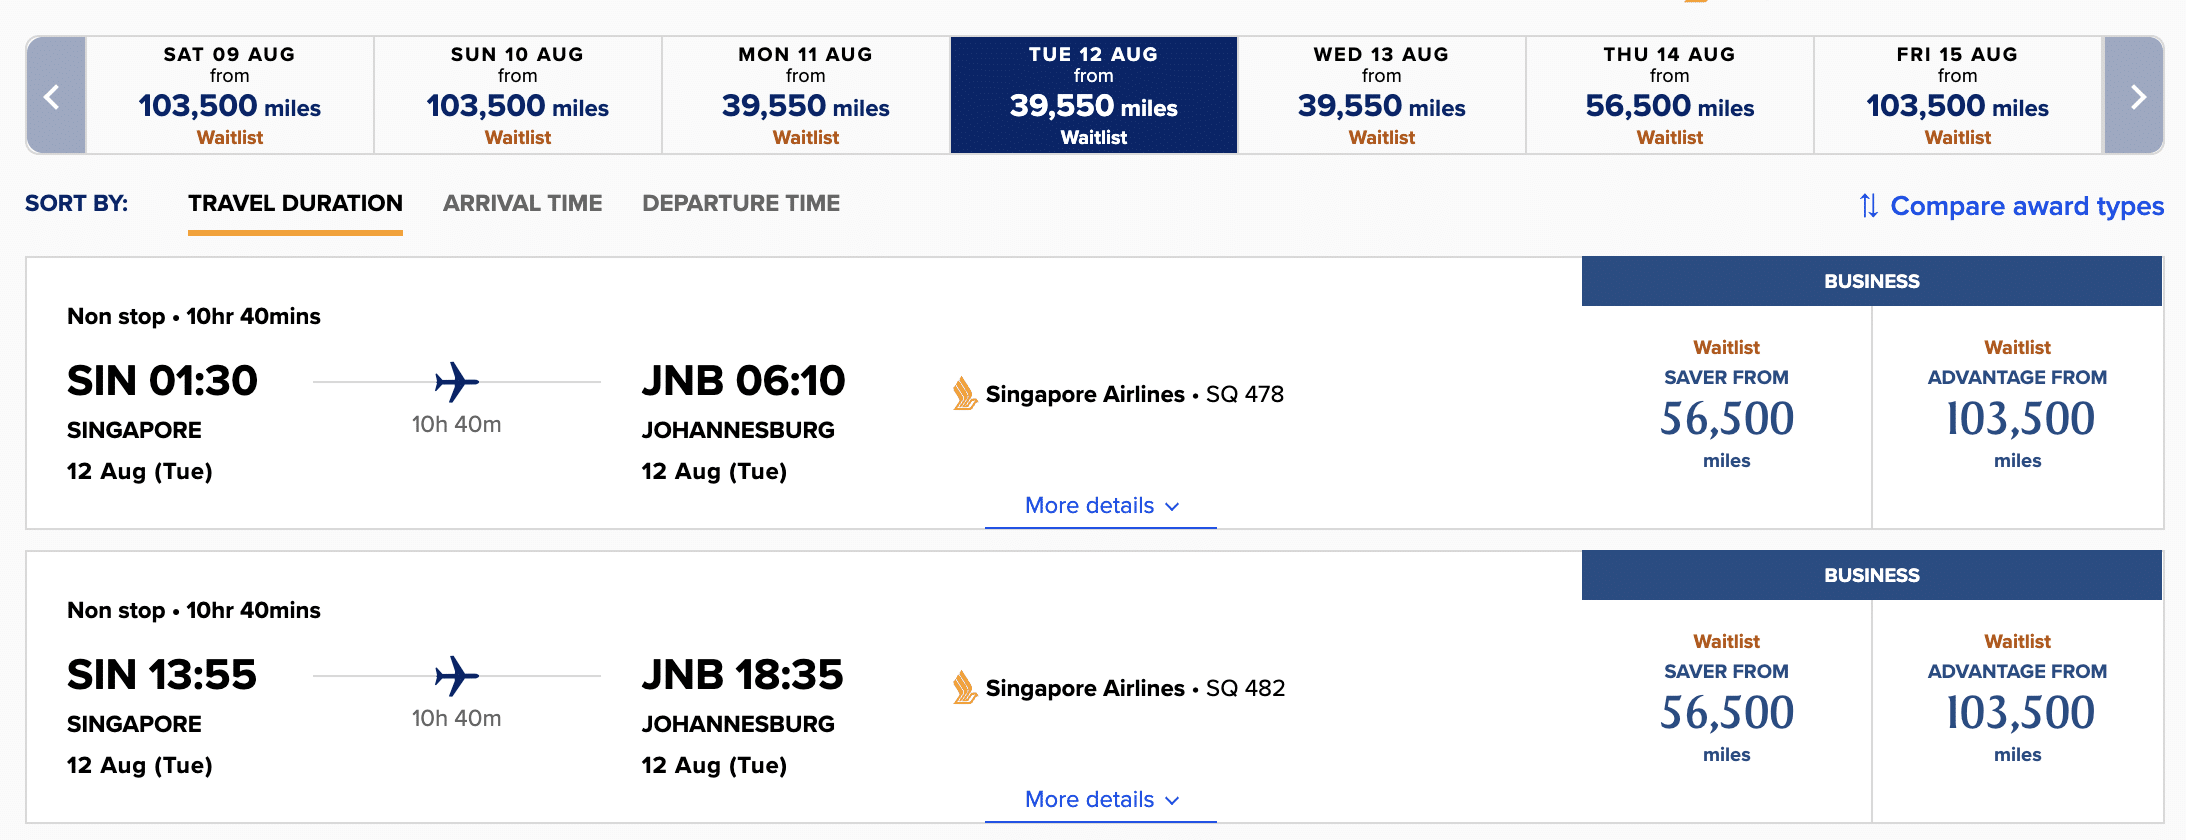Viewport: 2186px width, 840px height.
Task: Click the airplane icon on SQ 482 flight
Action: [x=457, y=675]
